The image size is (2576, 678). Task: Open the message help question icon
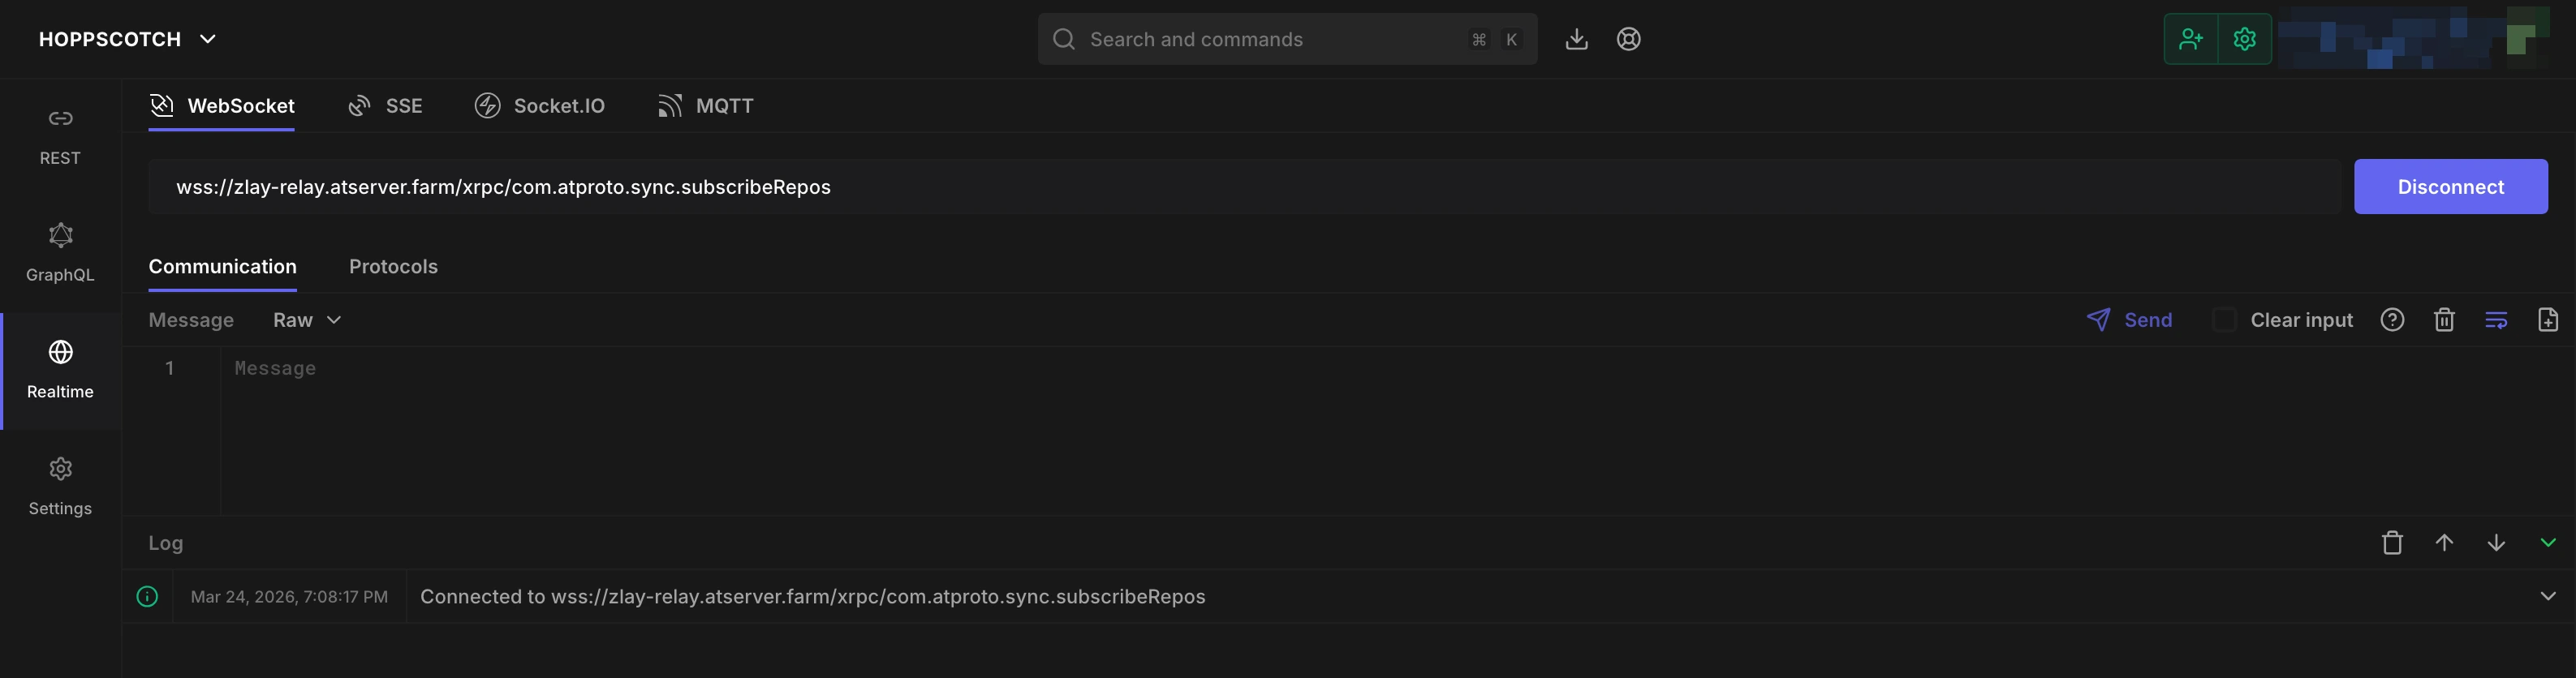coord(2391,320)
